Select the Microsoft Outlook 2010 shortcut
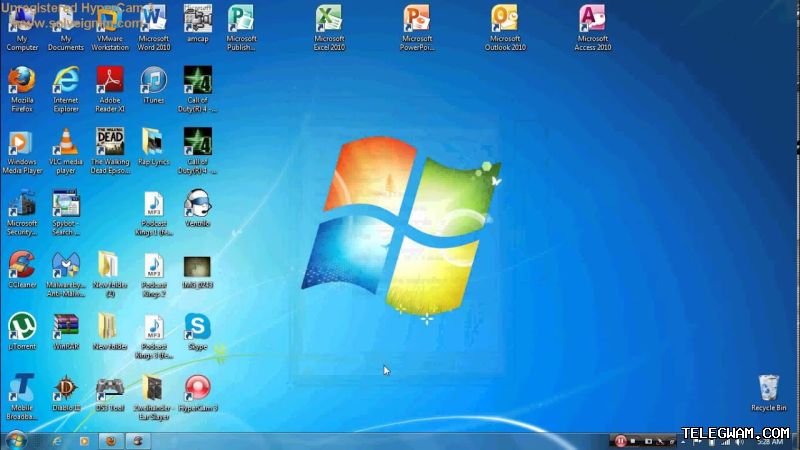The image size is (800, 450). (505, 29)
